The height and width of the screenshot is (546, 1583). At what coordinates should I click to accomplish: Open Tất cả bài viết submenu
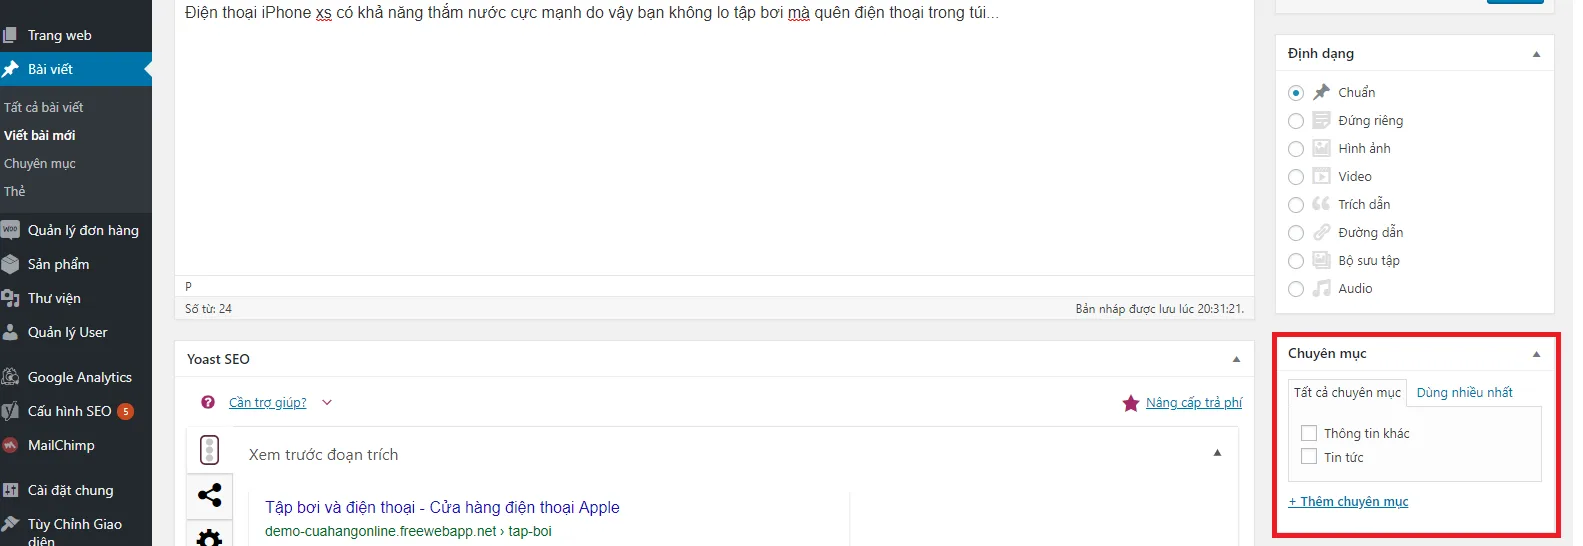pos(44,107)
